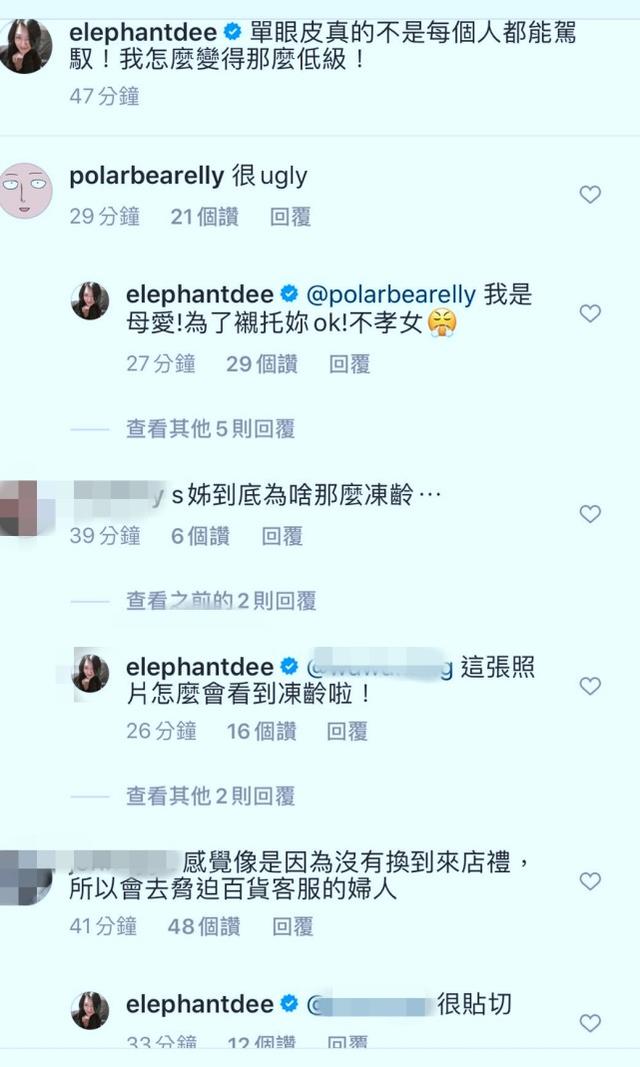Image resolution: width=640 pixels, height=1067 pixels.
Task: Tap elephantdee's avatar beside the 很貼切 reply
Action: click(90, 1010)
